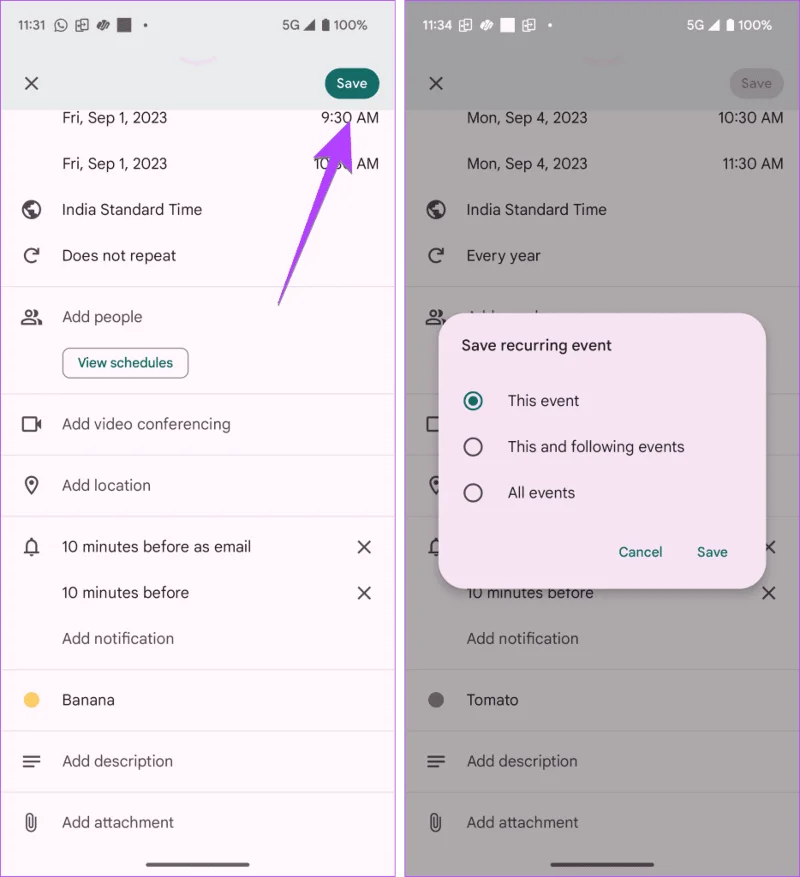Click location pin icon on left screen
The image size is (800, 877).
[x=31, y=485]
